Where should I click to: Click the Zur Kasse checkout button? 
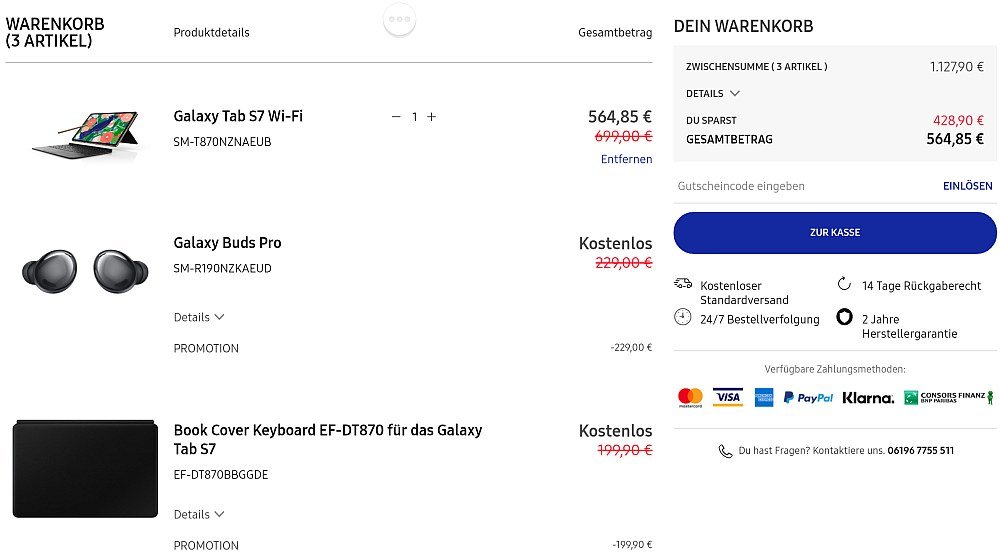(x=835, y=233)
